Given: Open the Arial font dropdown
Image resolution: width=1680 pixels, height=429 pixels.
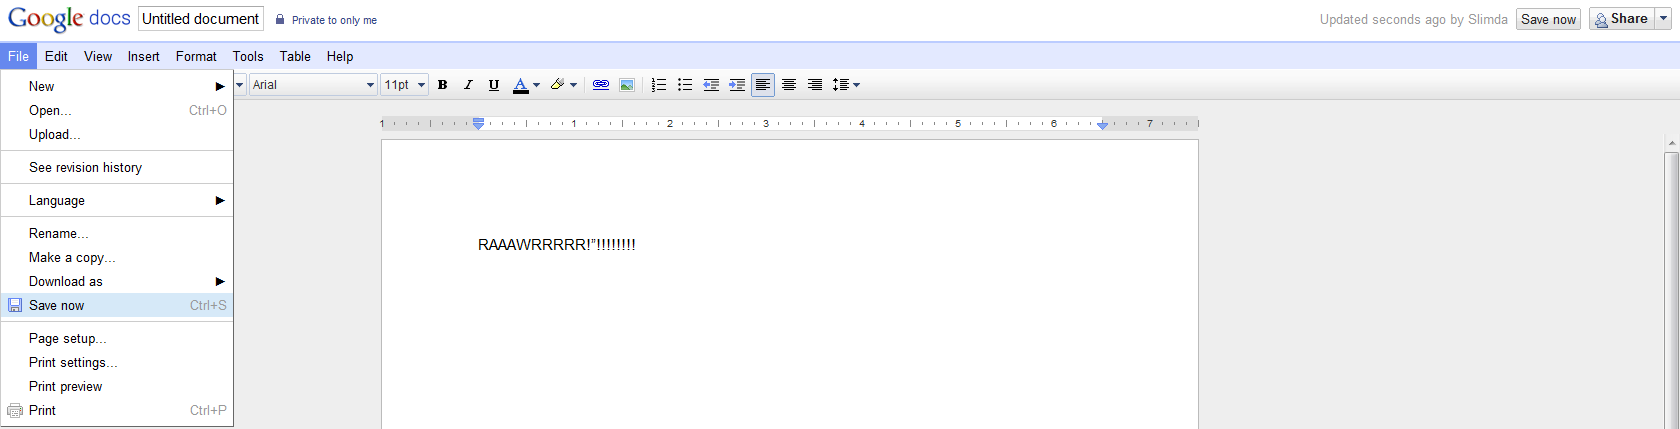Looking at the screenshot, I should [x=313, y=85].
